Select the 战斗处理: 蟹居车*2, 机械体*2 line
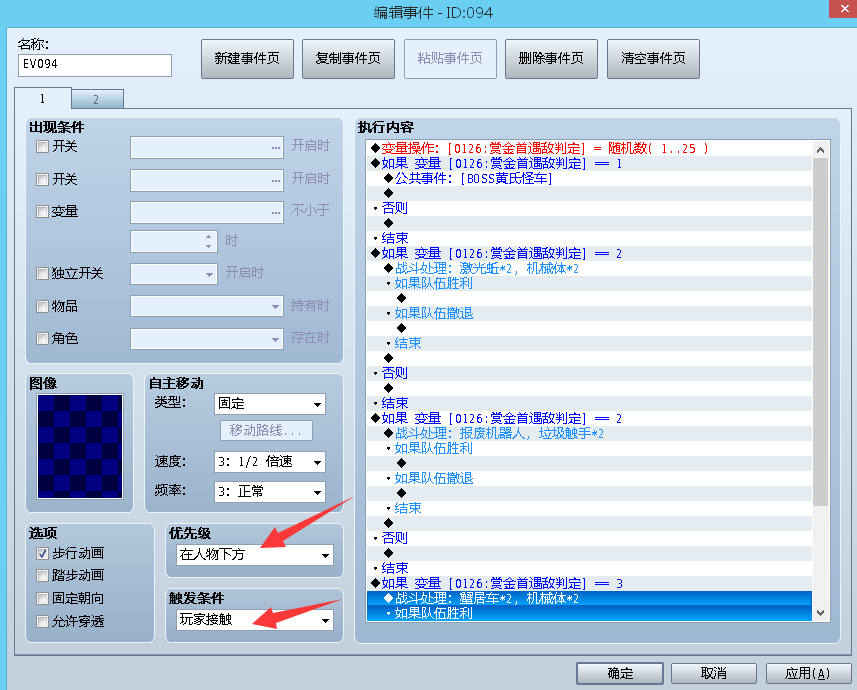 point(589,598)
